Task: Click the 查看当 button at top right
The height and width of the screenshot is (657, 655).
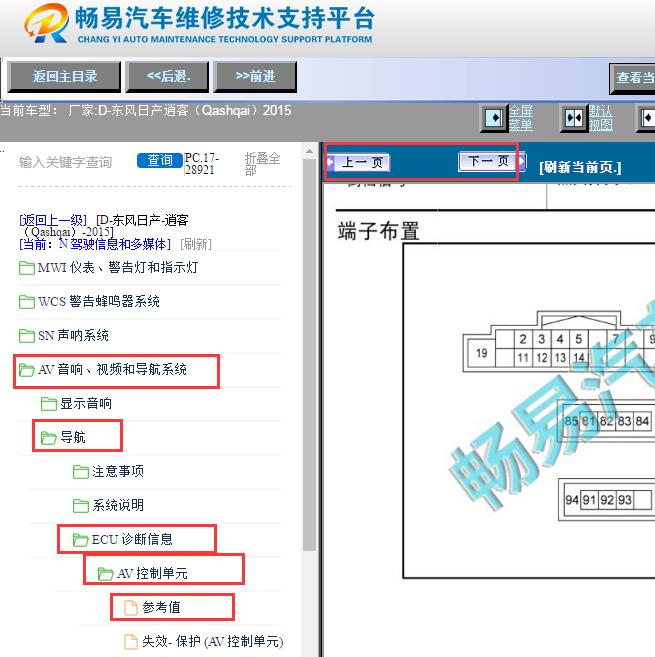Action: click(x=633, y=78)
